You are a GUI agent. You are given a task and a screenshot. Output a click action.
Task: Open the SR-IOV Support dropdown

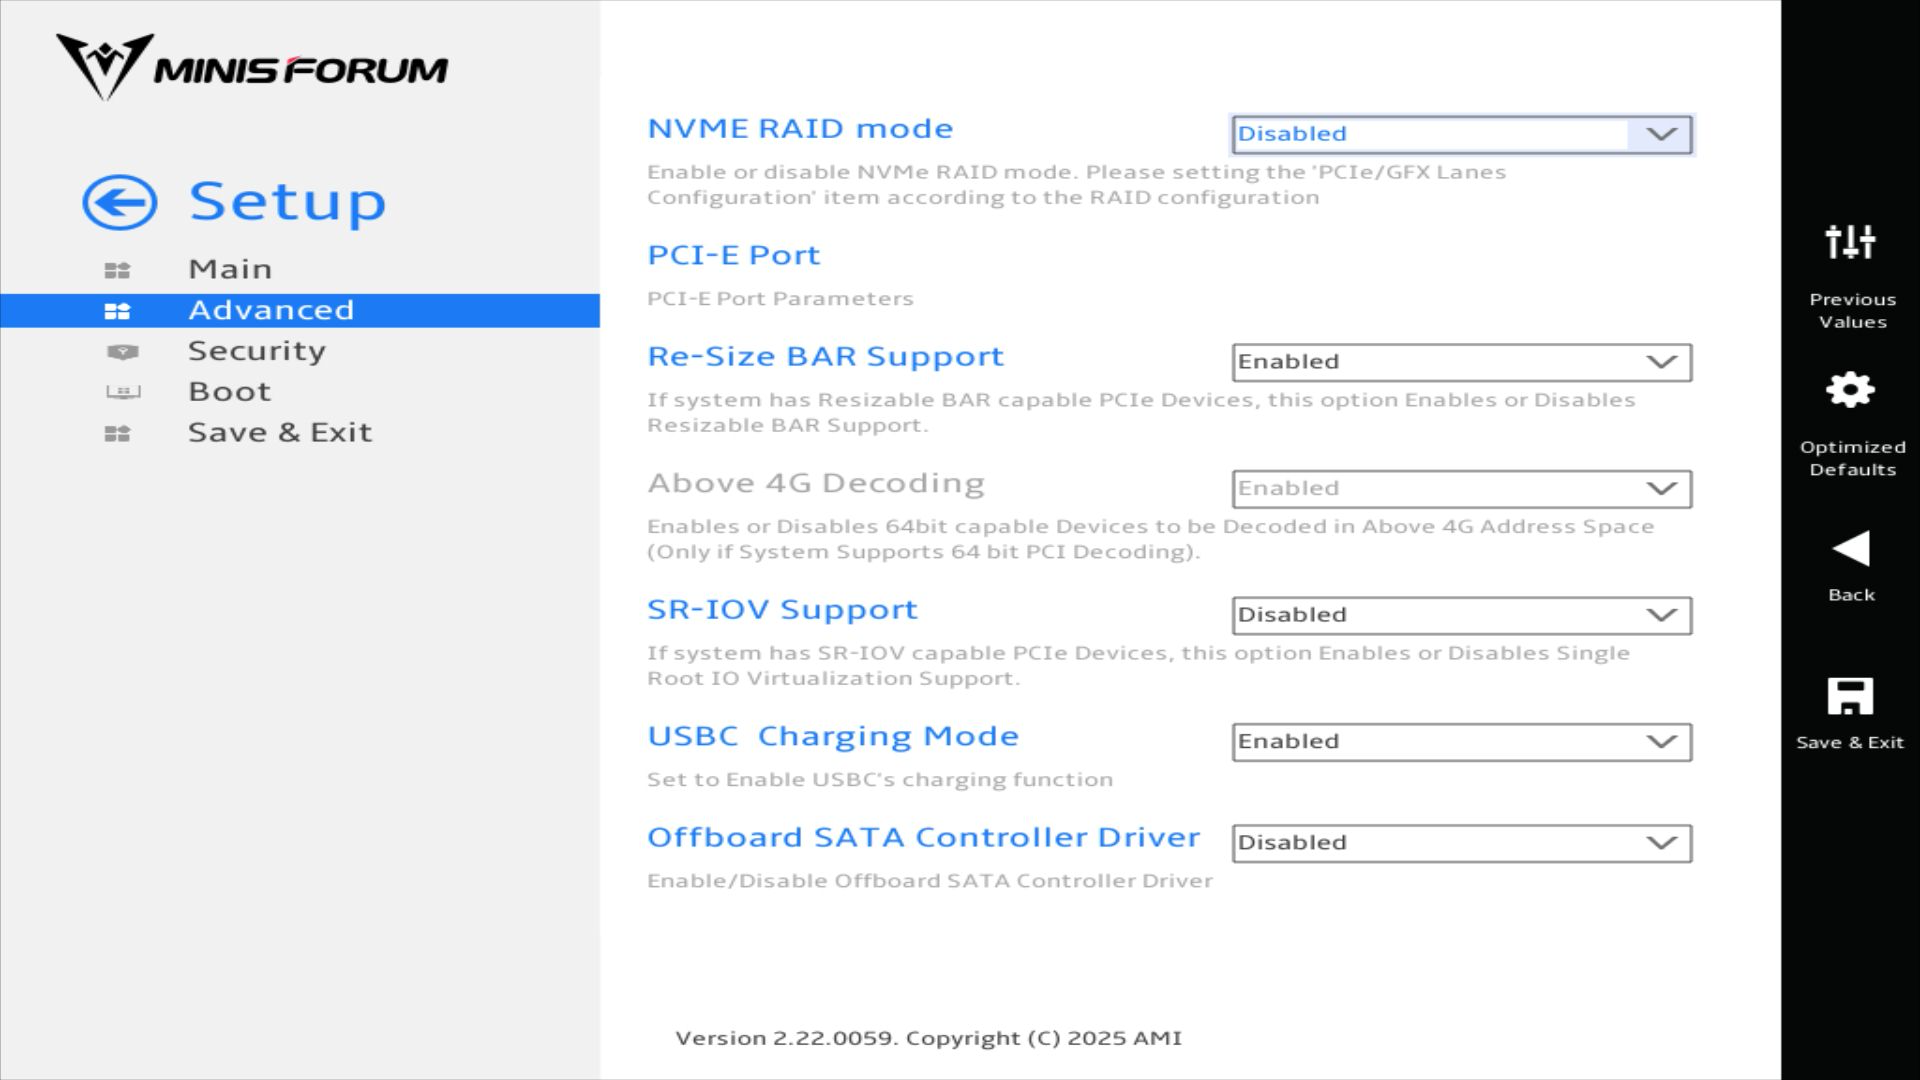click(1461, 615)
